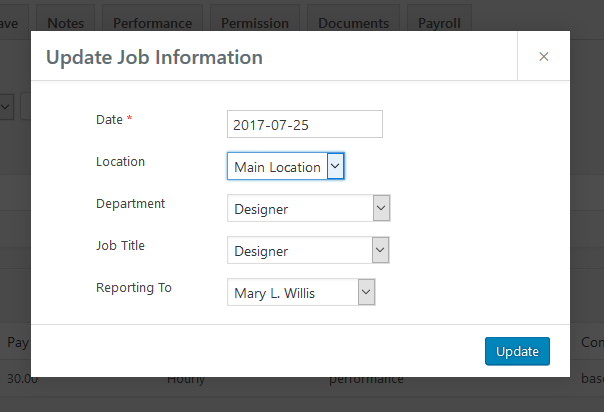This screenshot has width=604, height=412.
Task: Open the Main Location dropdown
Action: (285, 166)
